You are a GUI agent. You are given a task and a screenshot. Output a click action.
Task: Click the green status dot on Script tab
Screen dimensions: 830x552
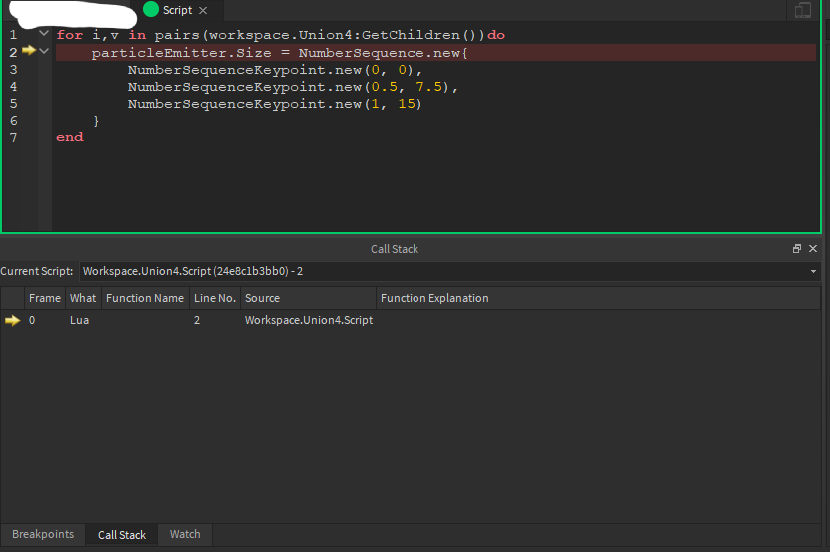tap(151, 10)
